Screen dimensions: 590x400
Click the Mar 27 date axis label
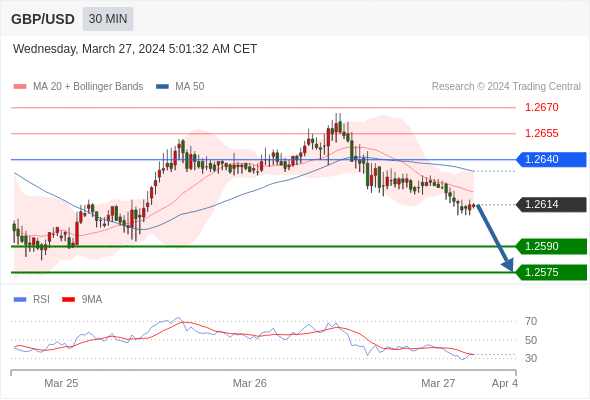coord(438,383)
